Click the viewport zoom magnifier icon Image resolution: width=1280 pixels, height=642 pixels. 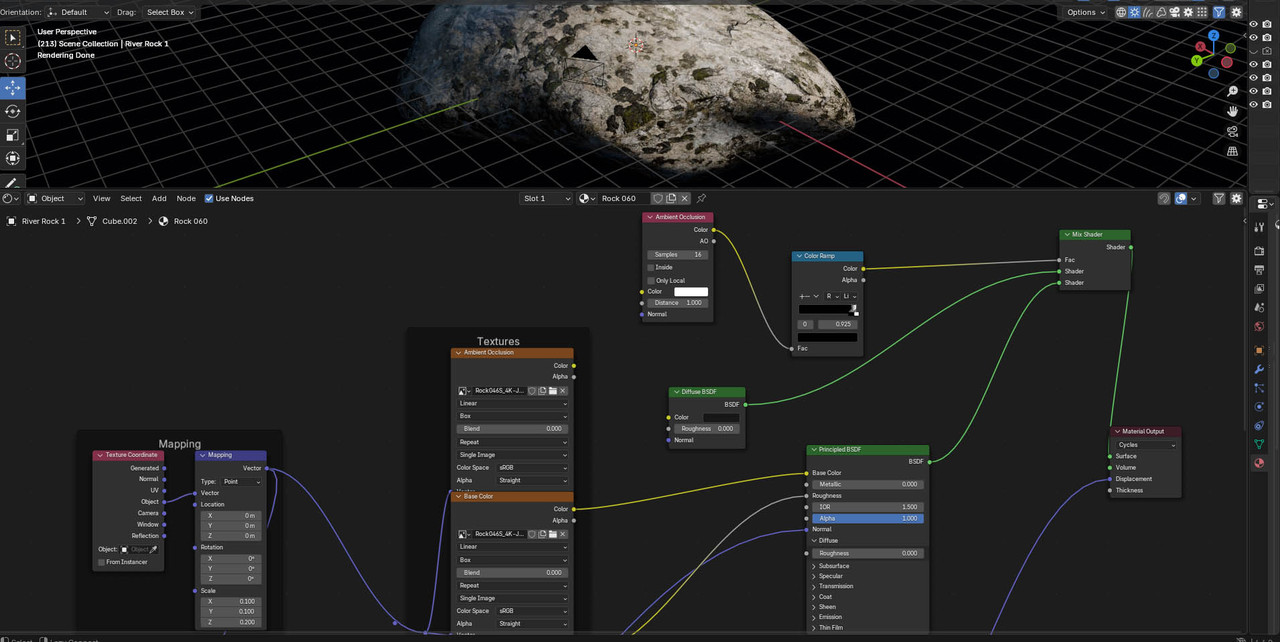pos(1233,91)
